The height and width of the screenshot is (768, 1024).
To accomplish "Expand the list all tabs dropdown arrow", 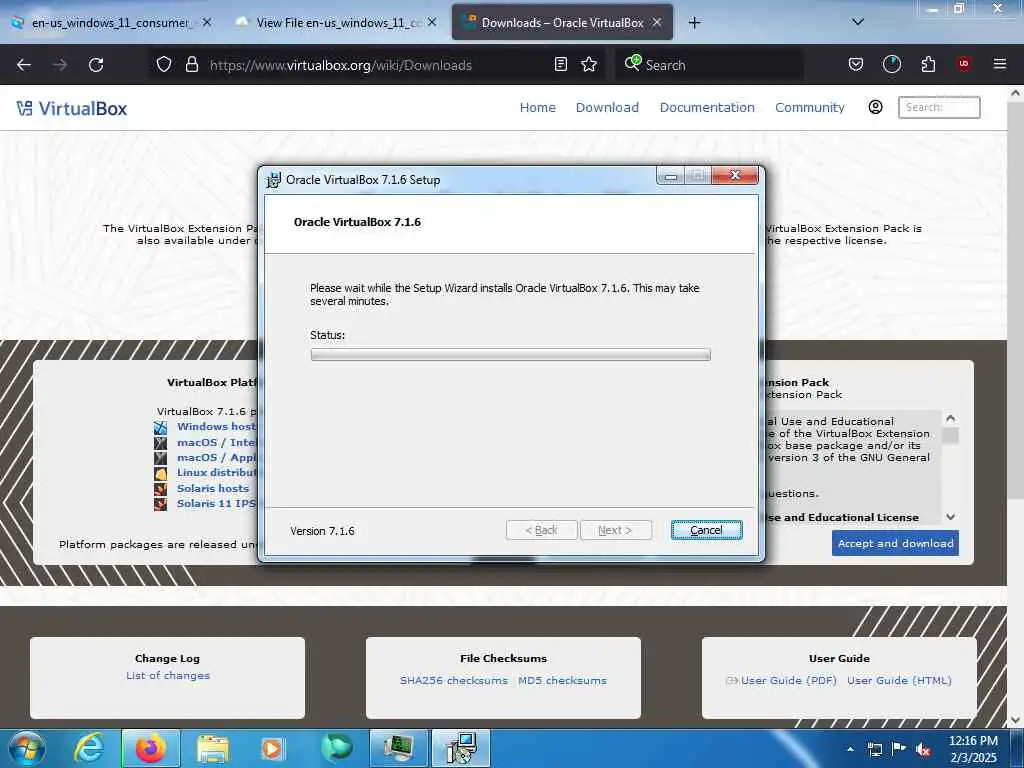I will (858, 22).
